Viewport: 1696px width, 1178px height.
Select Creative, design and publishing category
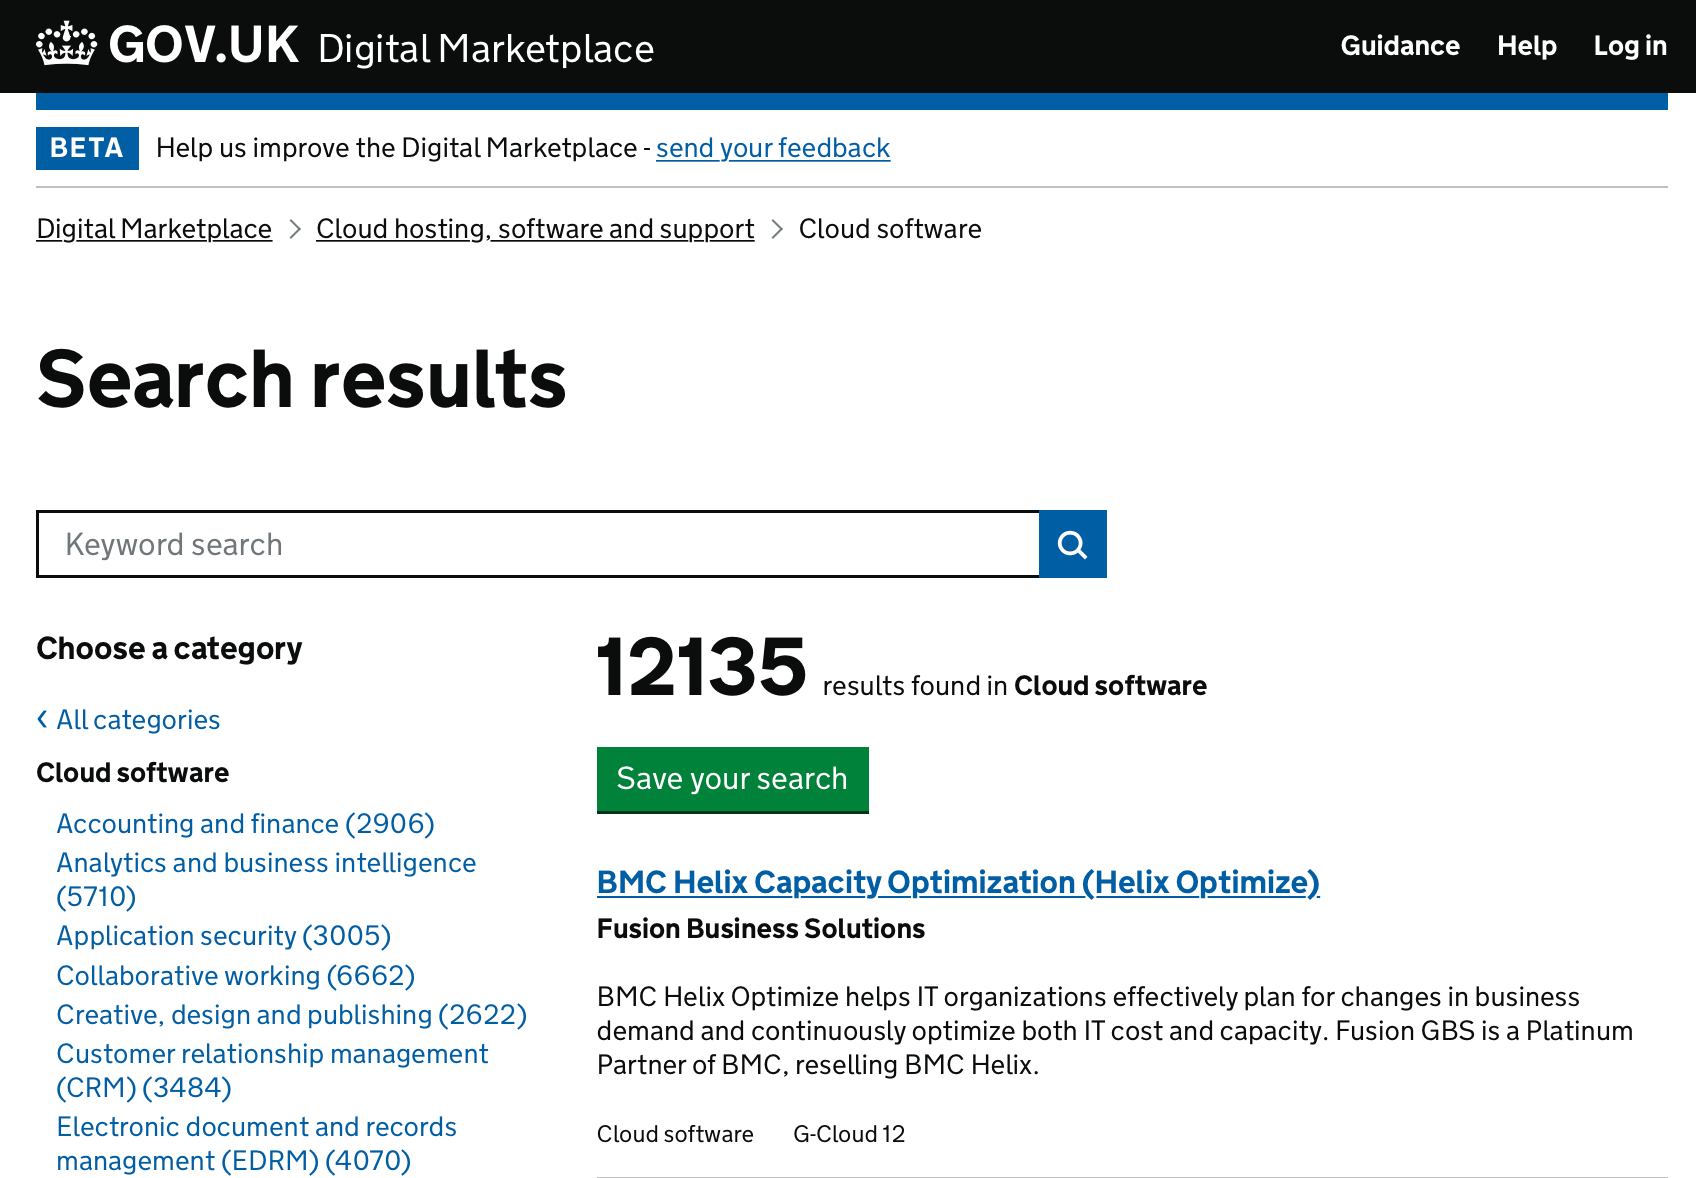click(x=292, y=1015)
